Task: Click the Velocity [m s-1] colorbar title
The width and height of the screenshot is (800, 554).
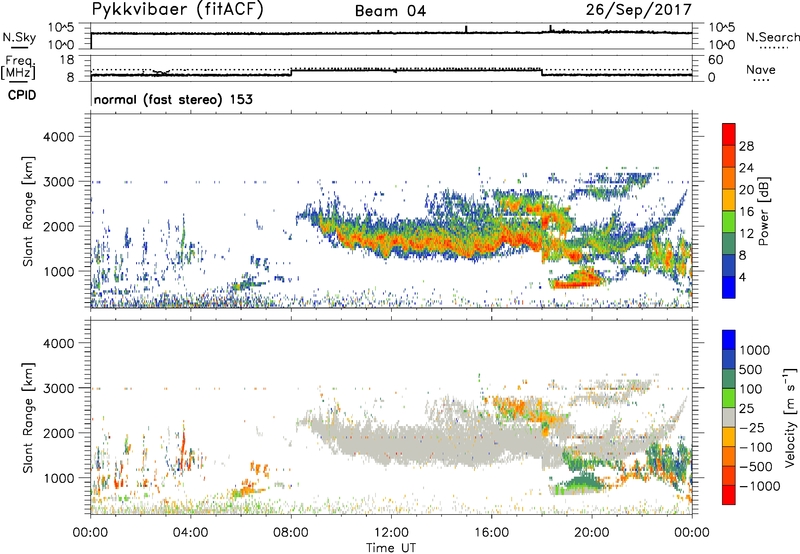Action: [x=790, y=417]
